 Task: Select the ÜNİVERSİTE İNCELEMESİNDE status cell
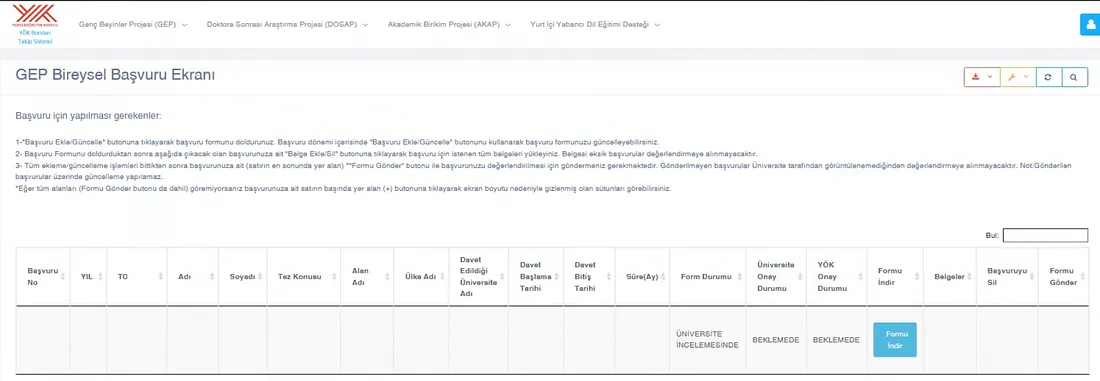(x=707, y=340)
